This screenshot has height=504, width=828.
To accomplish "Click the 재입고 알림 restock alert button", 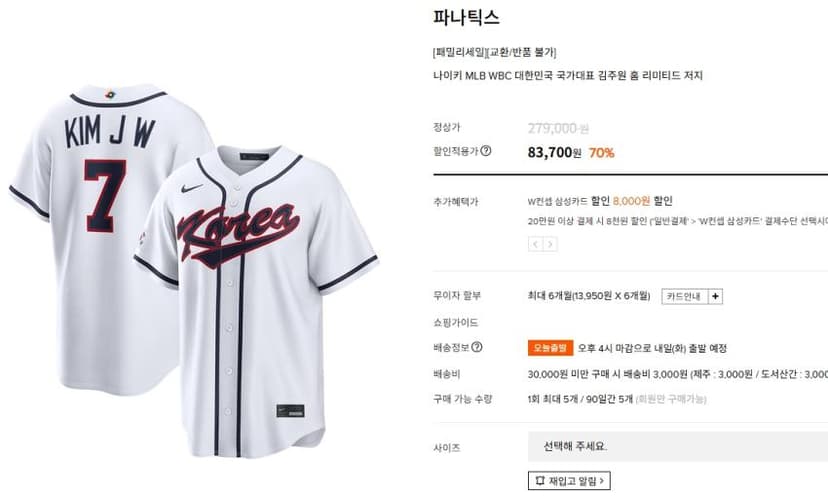I will pyautogui.click(x=569, y=481).
